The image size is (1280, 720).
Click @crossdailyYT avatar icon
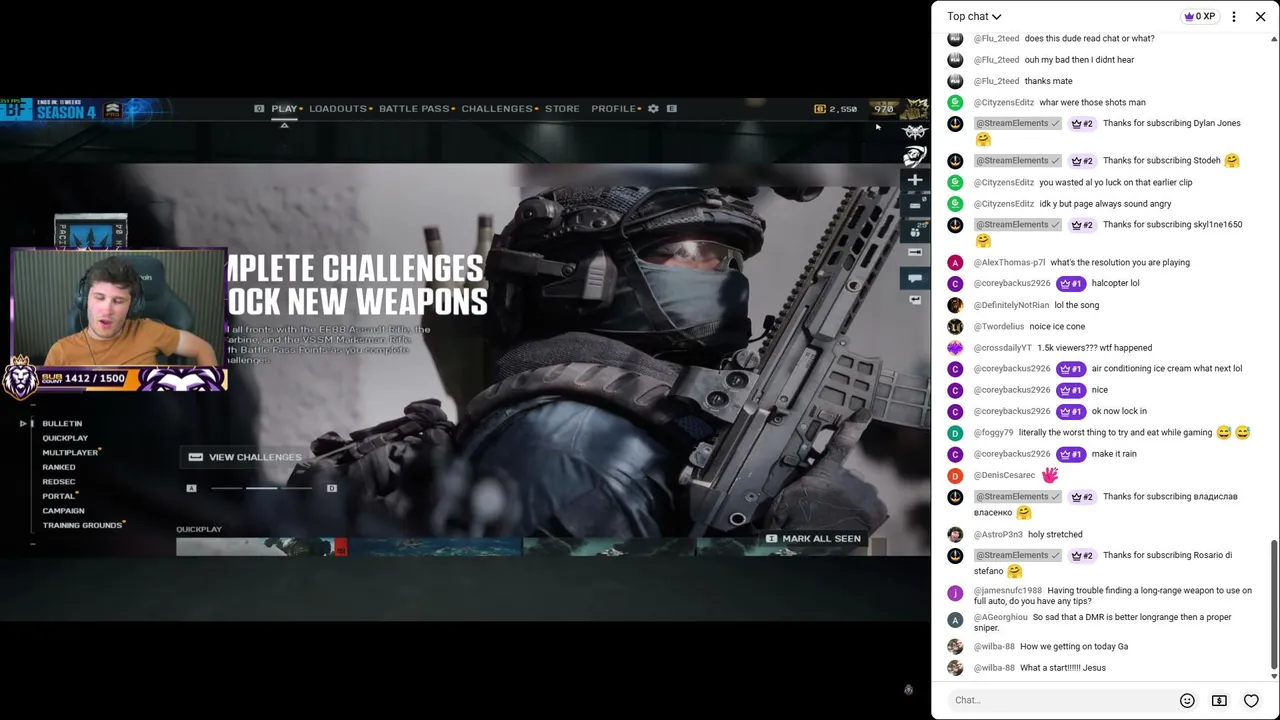(955, 348)
